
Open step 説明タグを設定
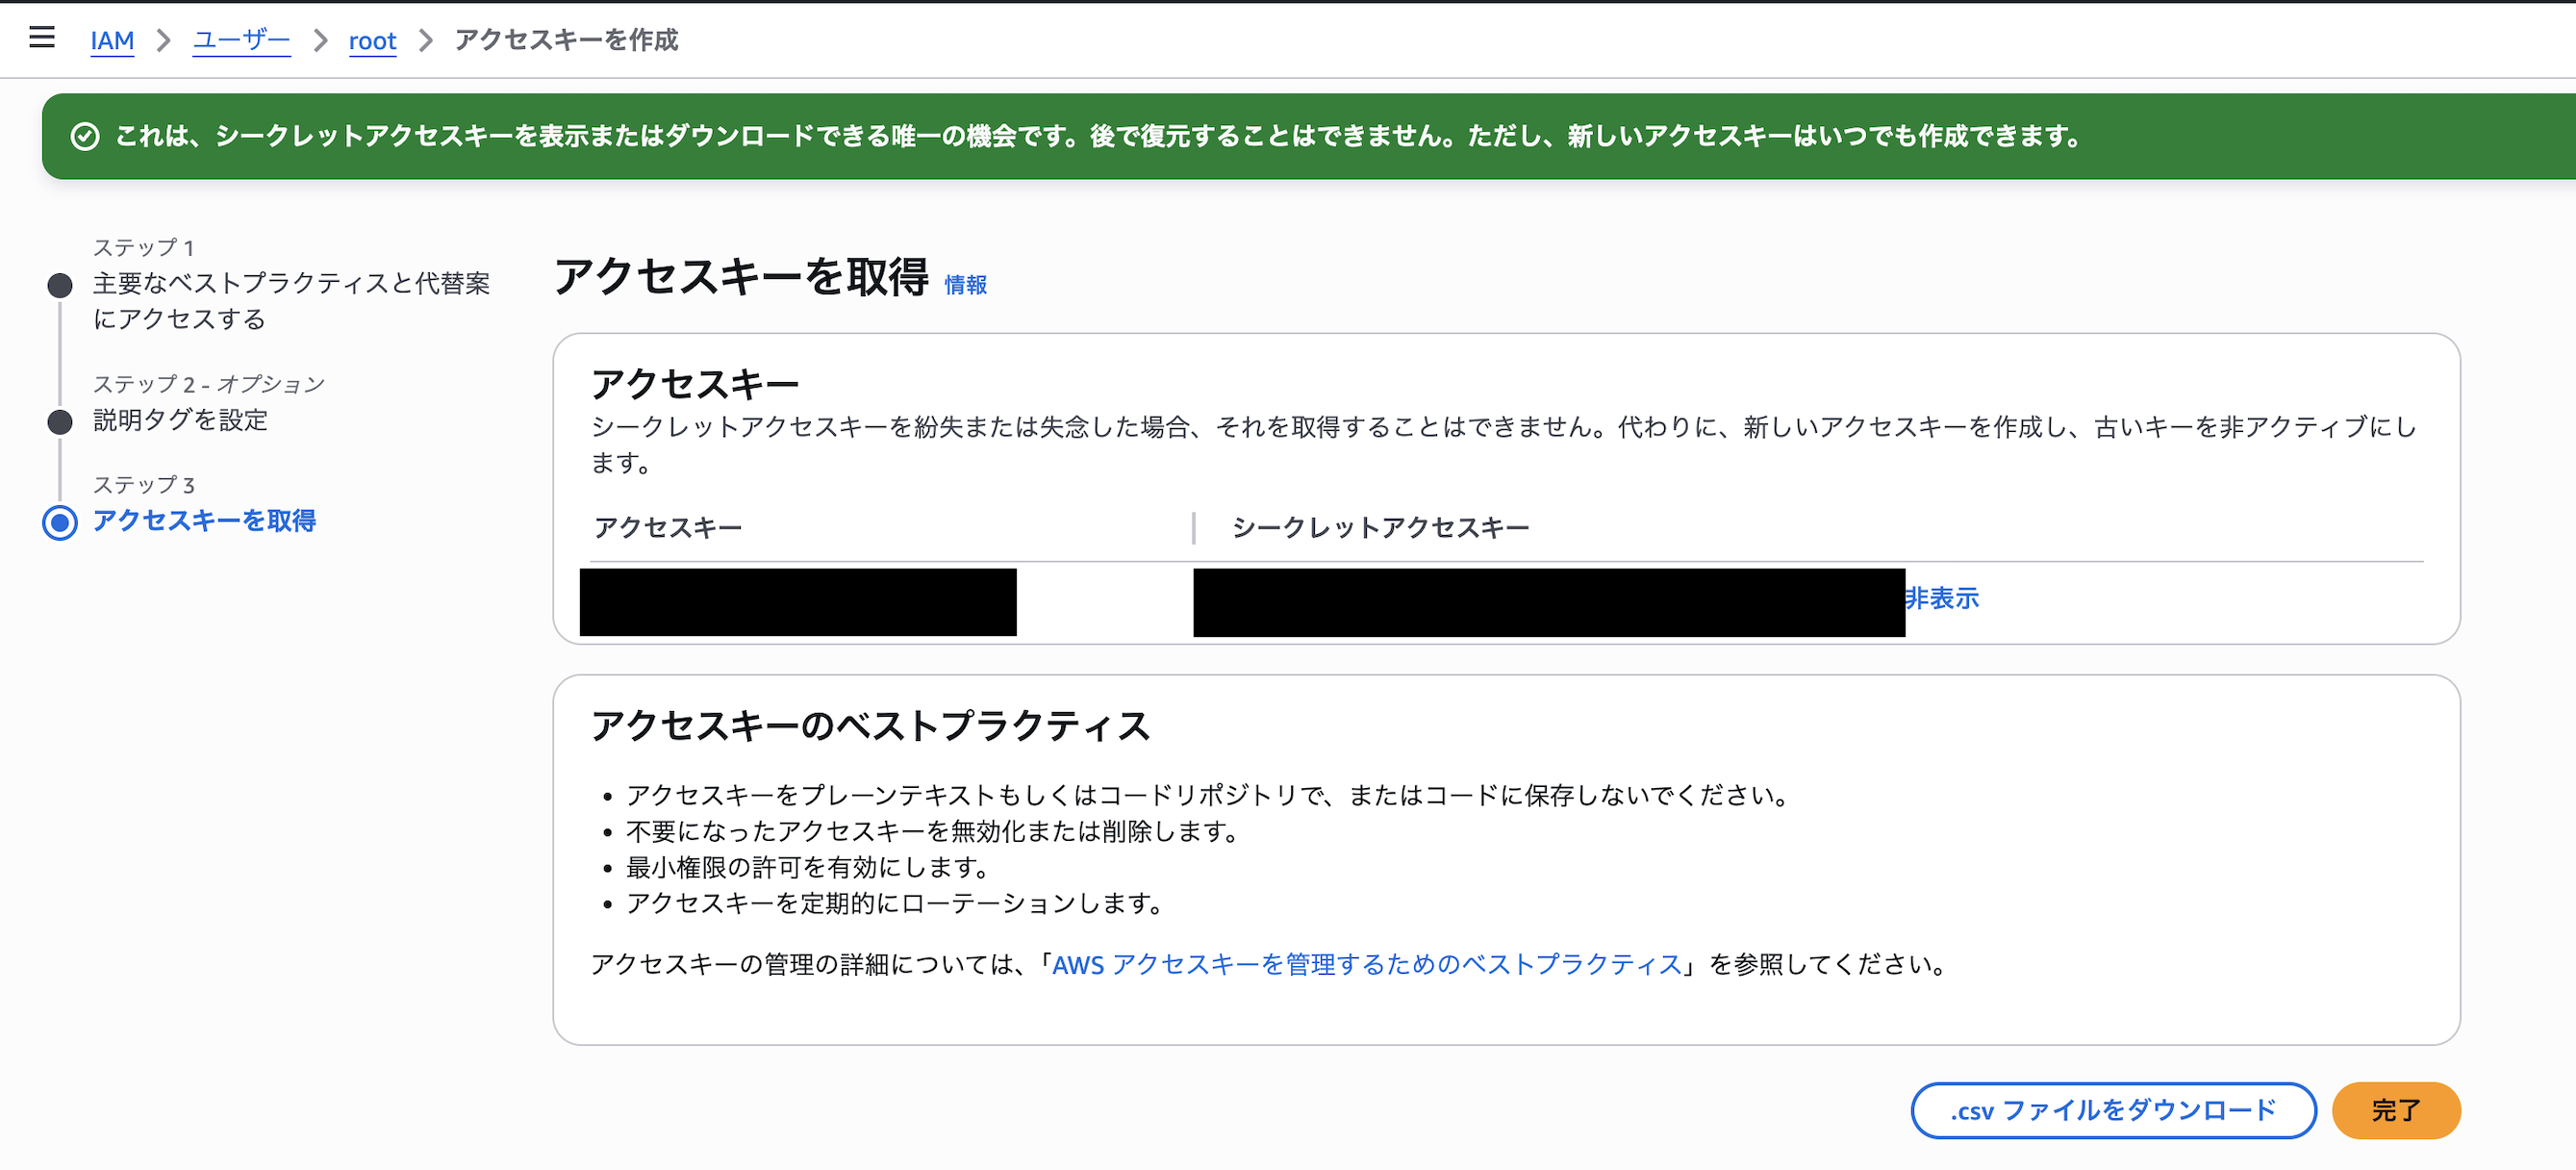point(181,420)
